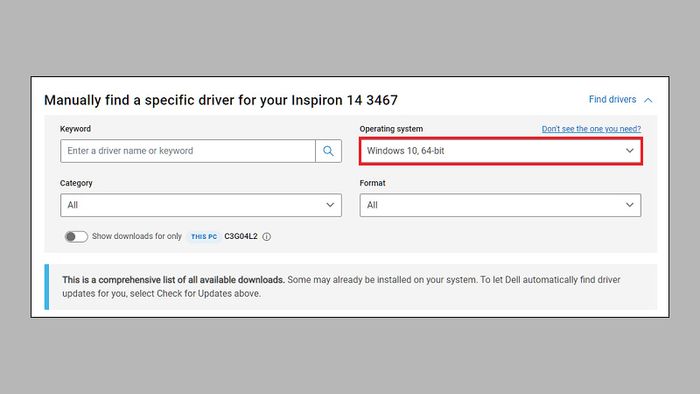Open the info icon next to C3G04L2
Image resolution: width=700 pixels, height=394 pixels.
click(267, 236)
